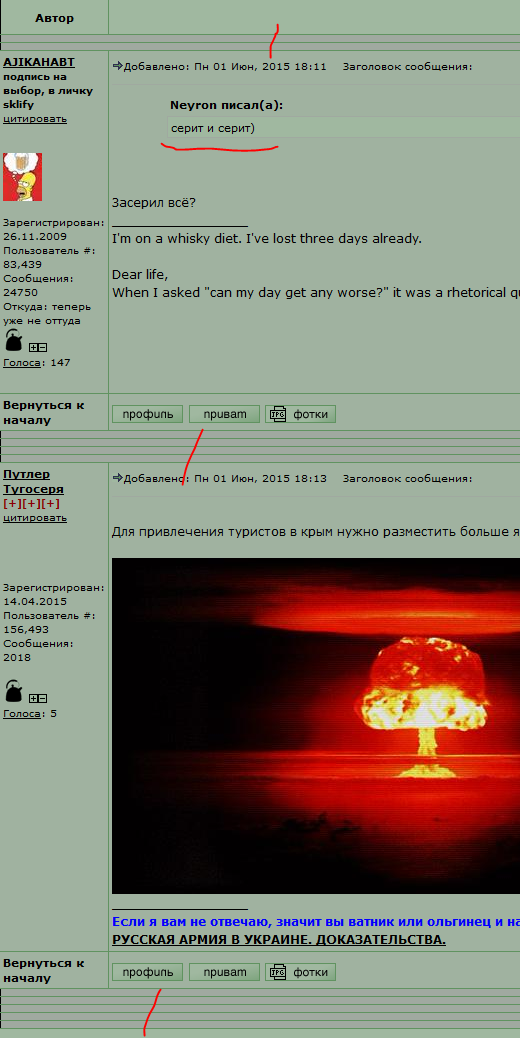Click профиль button in AJIKAHABT's post footer
This screenshot has width=520, height=1038.
point(148,414)
